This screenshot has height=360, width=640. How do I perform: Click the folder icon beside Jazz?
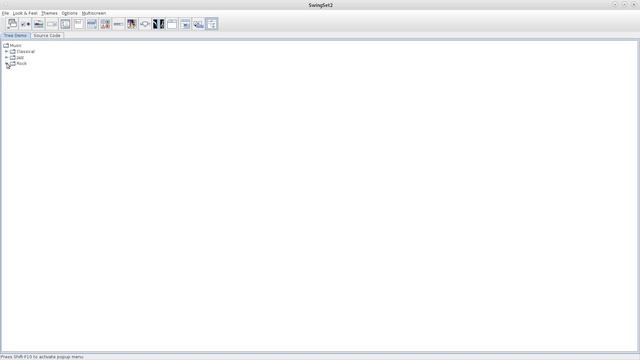click(13, 58)
